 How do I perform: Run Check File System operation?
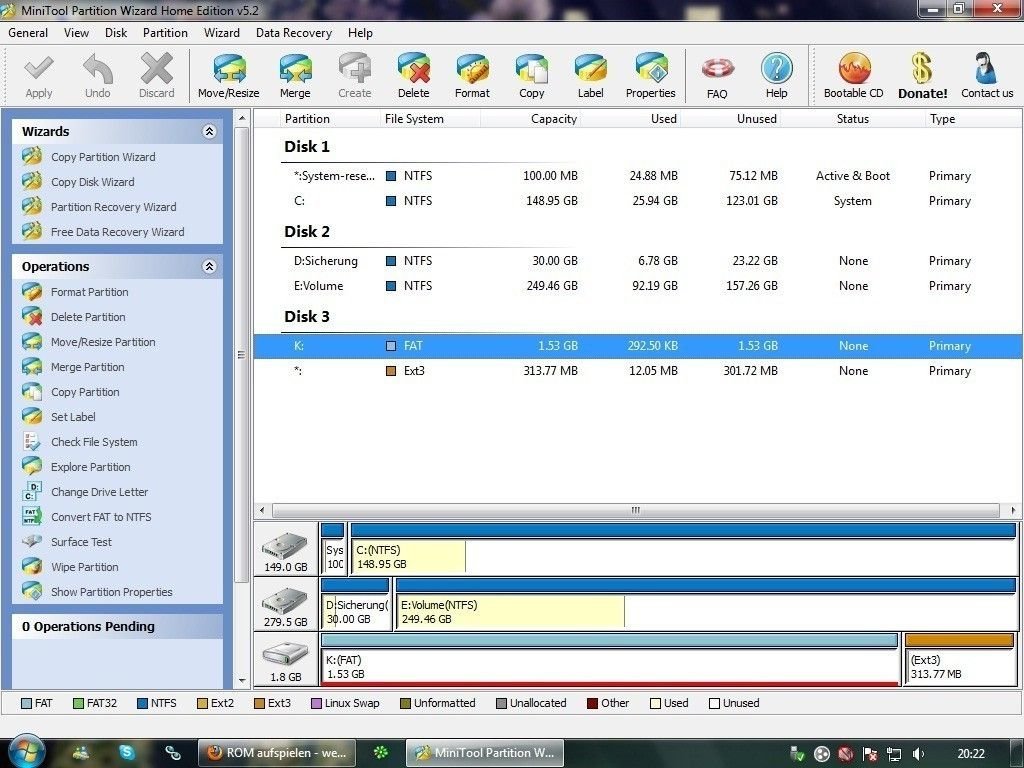94,442
